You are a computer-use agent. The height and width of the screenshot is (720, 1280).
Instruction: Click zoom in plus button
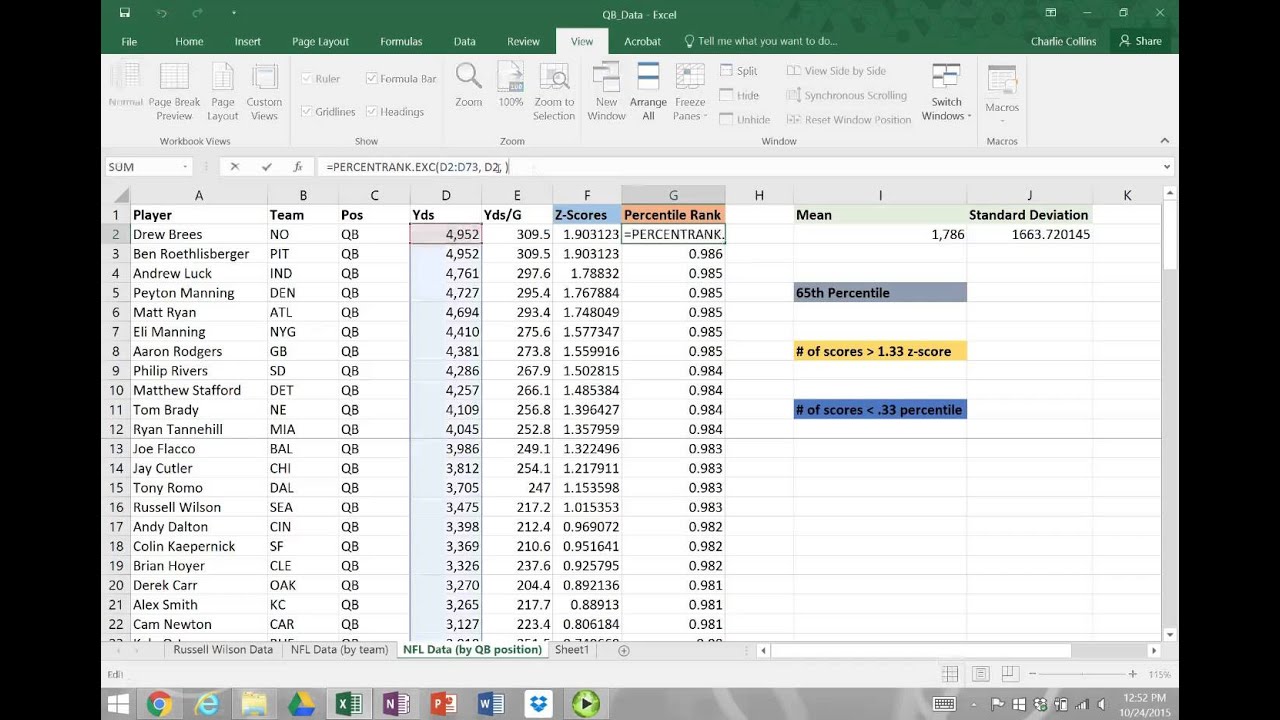tap(1132, 675)
